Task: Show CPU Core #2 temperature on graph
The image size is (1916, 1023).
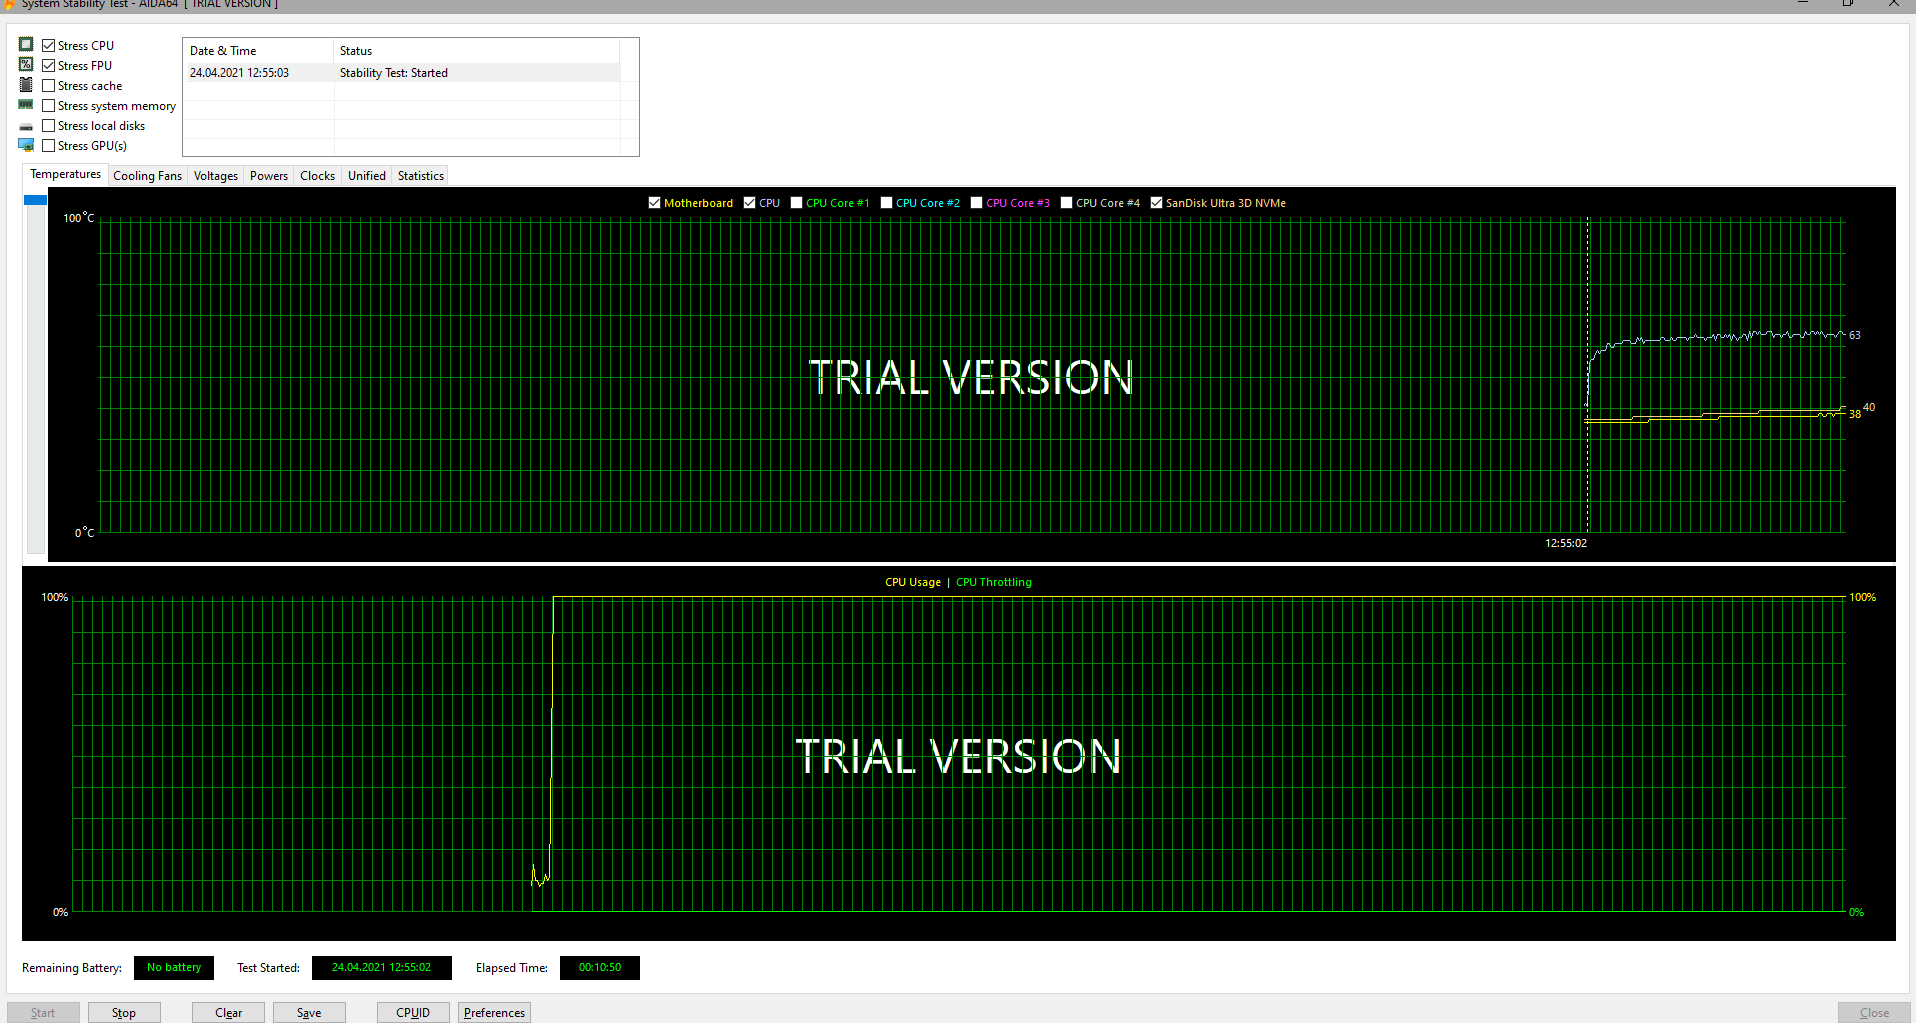Action: pyautogui.click(x=887, y=203)
